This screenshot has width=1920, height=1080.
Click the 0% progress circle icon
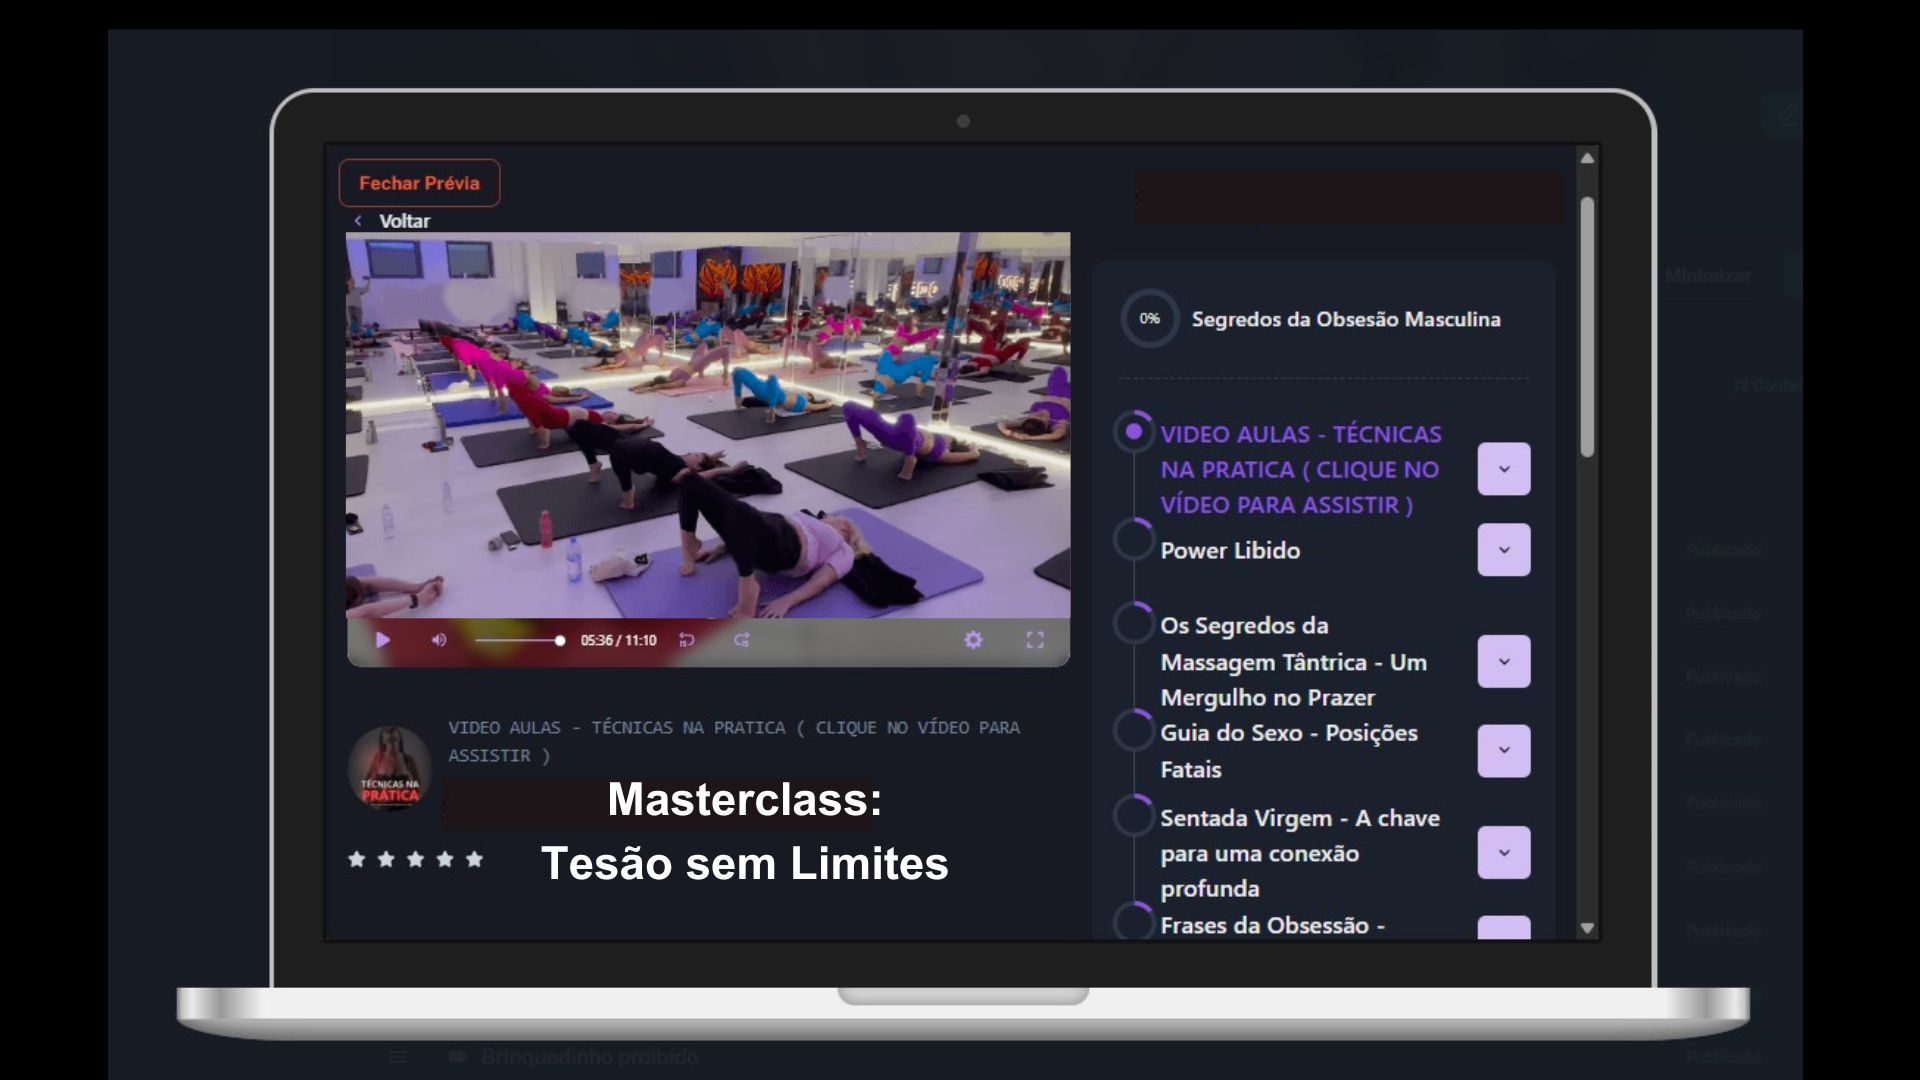click(1149, 319)
